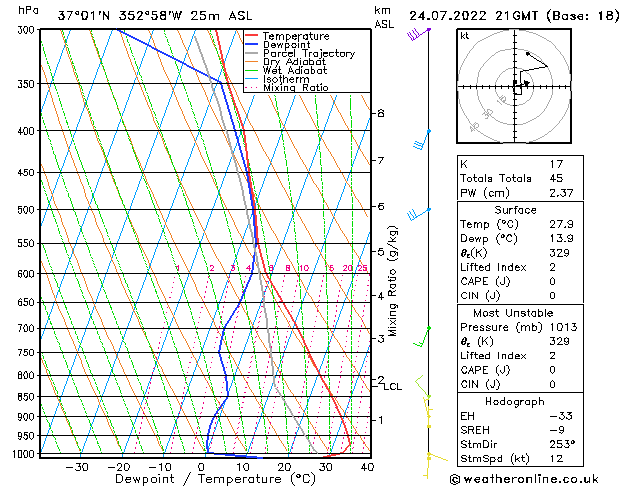Click the kt unit label in hodograph
The image size is (629, 486).
tap(465, 36)
